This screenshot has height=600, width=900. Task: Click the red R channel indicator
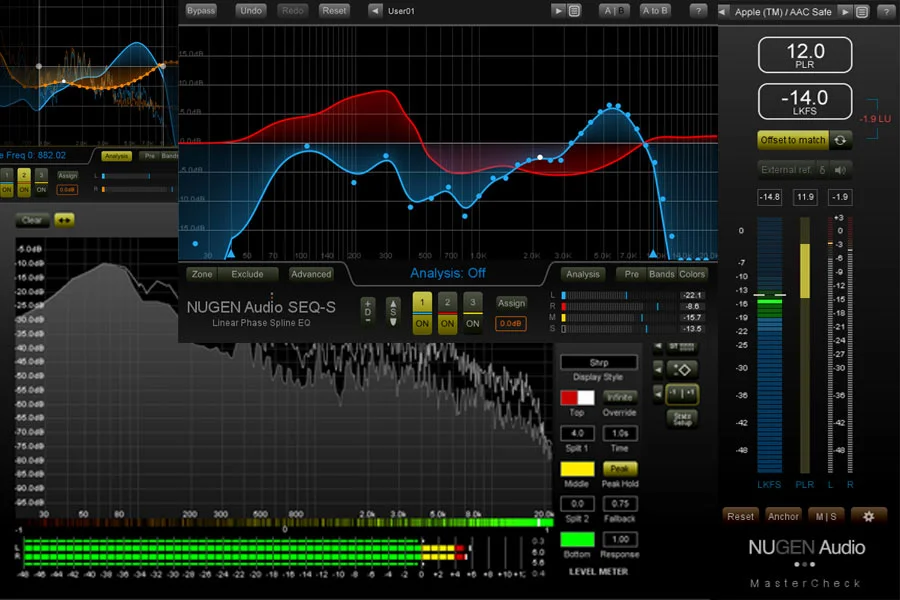pos(564,307)
